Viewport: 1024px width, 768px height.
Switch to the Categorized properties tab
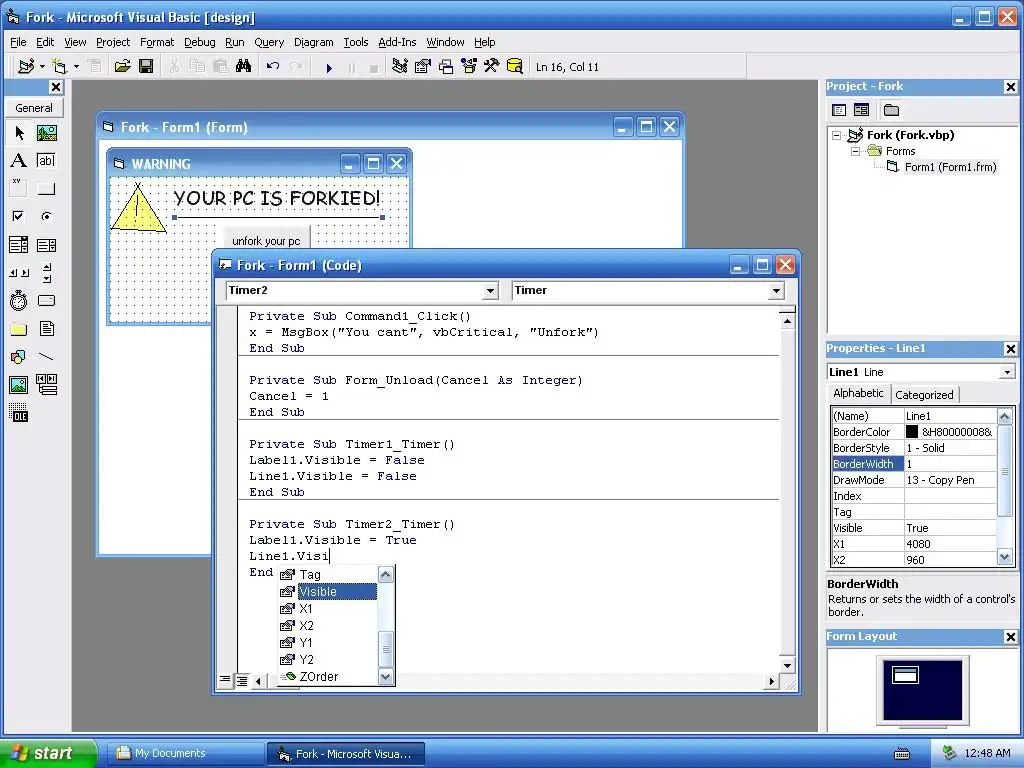(x=924, y=394)
